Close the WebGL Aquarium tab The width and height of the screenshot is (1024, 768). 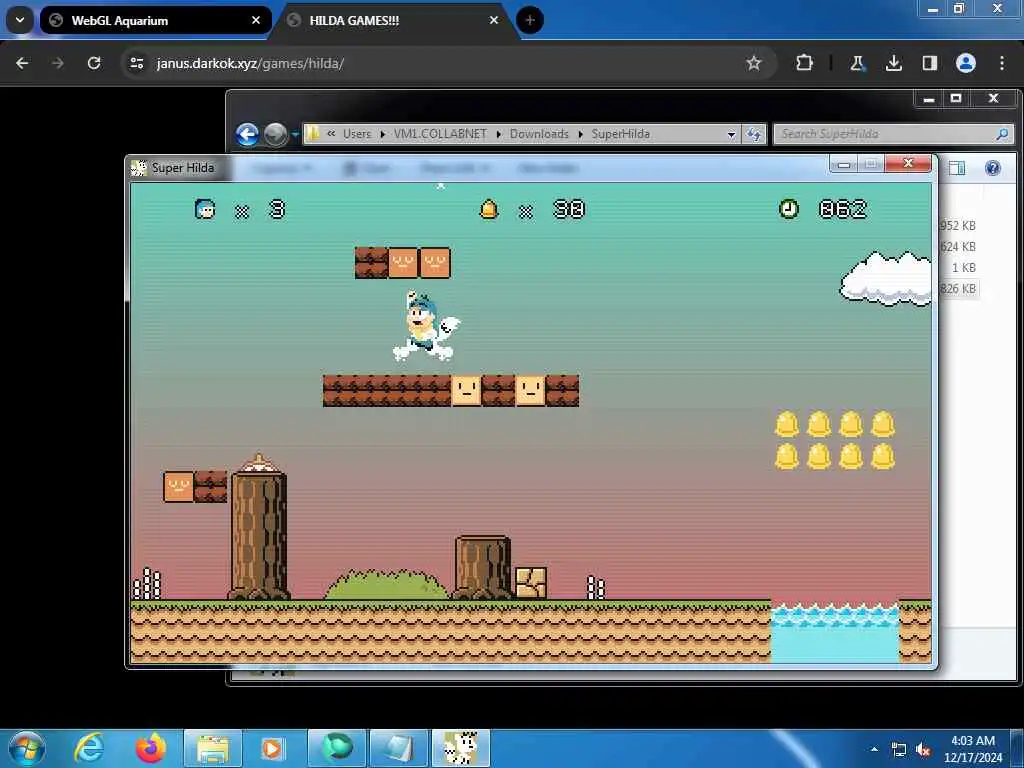tap(256, 20)
